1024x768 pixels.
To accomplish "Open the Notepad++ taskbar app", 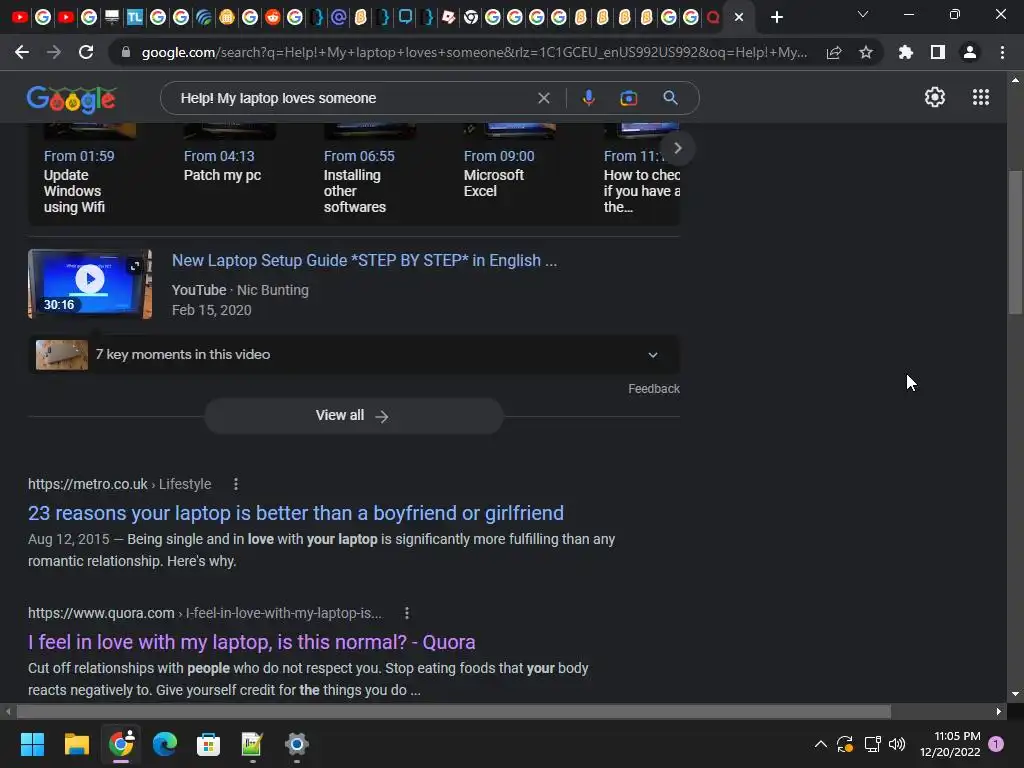I will click(x=252, y=744).
